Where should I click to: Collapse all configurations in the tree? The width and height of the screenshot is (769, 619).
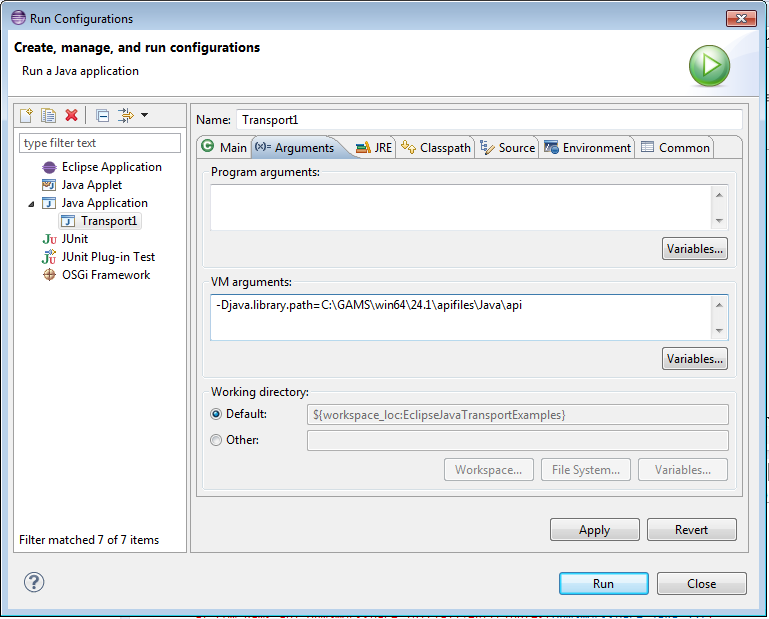pyautogui.click(x=102, y=116)
